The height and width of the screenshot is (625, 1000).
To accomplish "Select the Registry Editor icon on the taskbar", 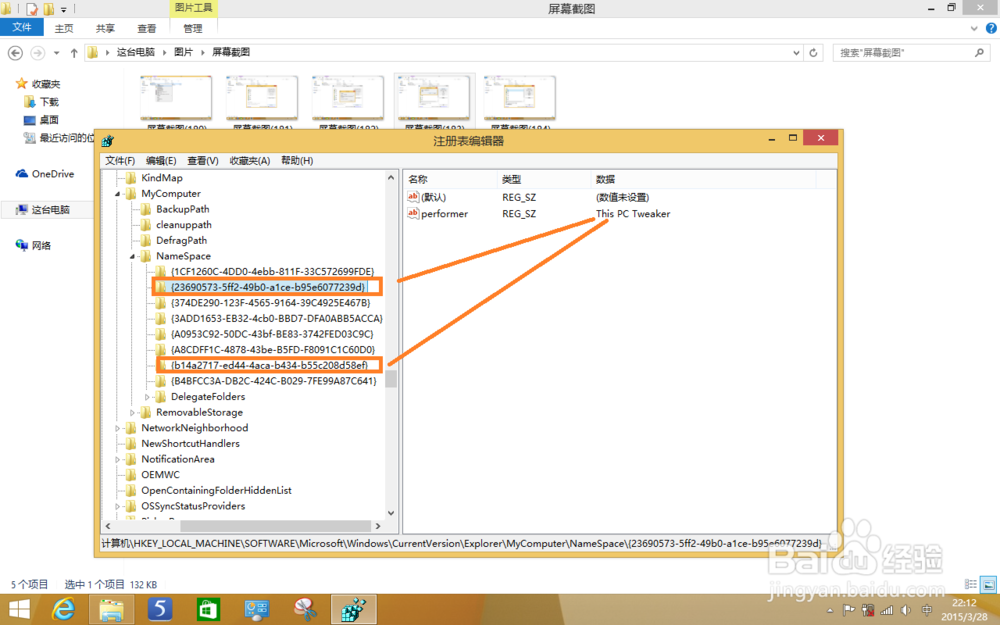I will pos(353,609).
